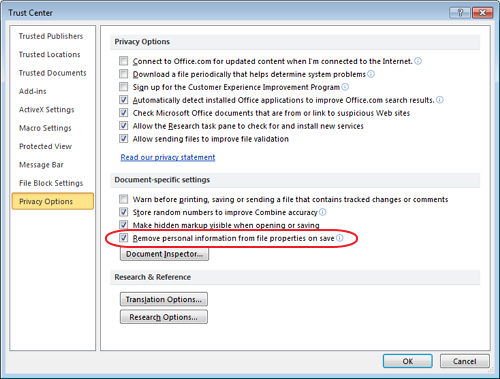Tick Sign up for Customer Experience Program
The height and width of the screenshot is (379, 500).
coord(124,87)
